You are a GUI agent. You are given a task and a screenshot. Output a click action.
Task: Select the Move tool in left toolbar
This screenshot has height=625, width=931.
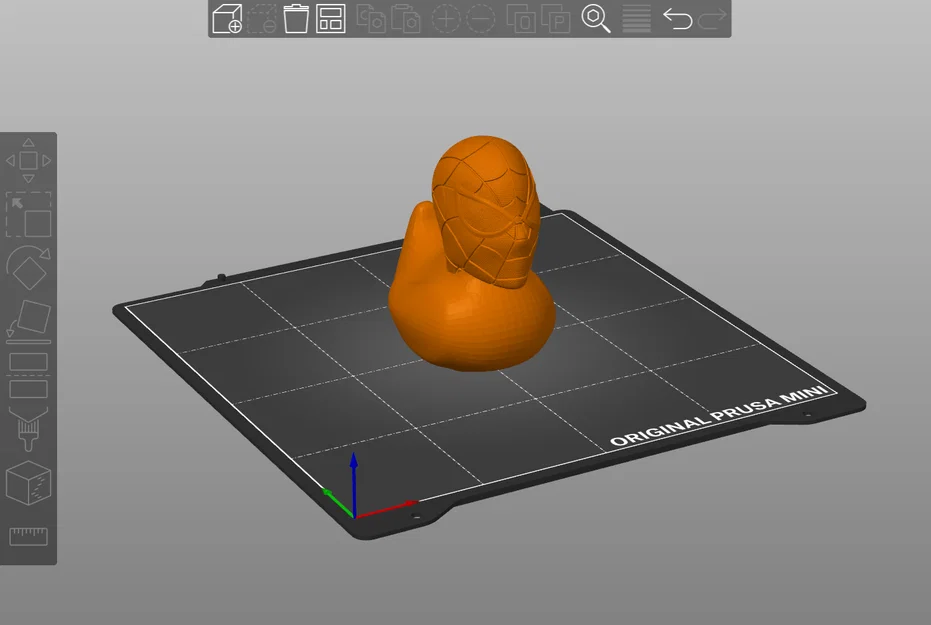point(28,160)
